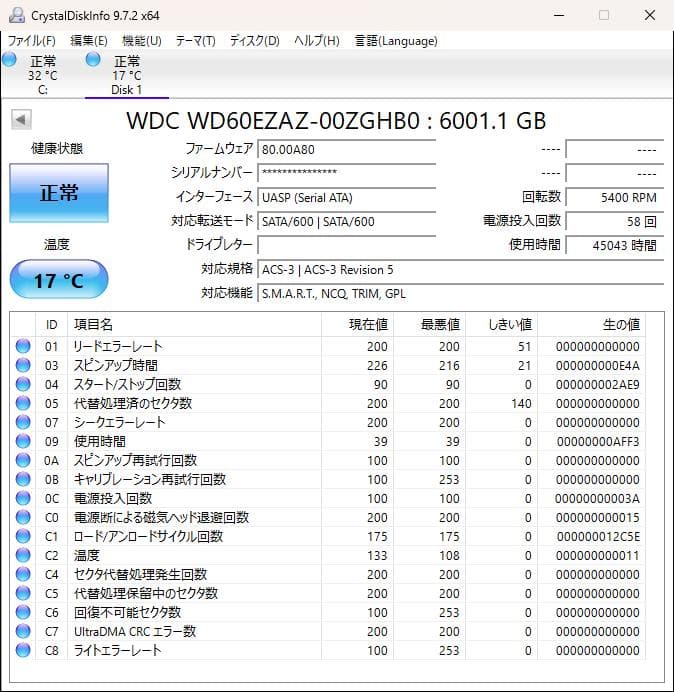Open the ファイル(F) menu
The image size is (674, 692).
click(x=32, y=41)
